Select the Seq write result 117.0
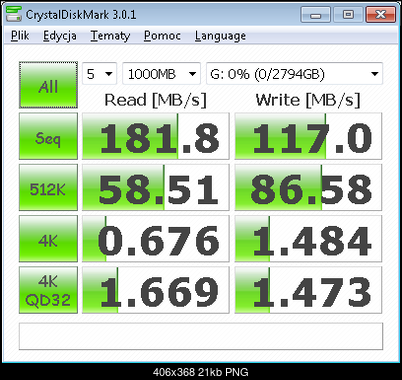This screenshot has width=402, height=380. tap(308, 136)
